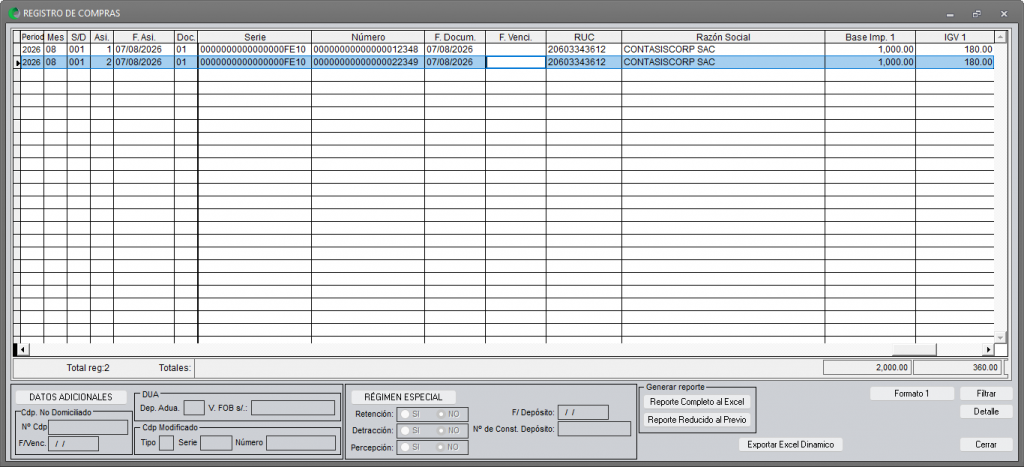
Task: Click the F. Asi. column header
Action: [x=144, y=37]
